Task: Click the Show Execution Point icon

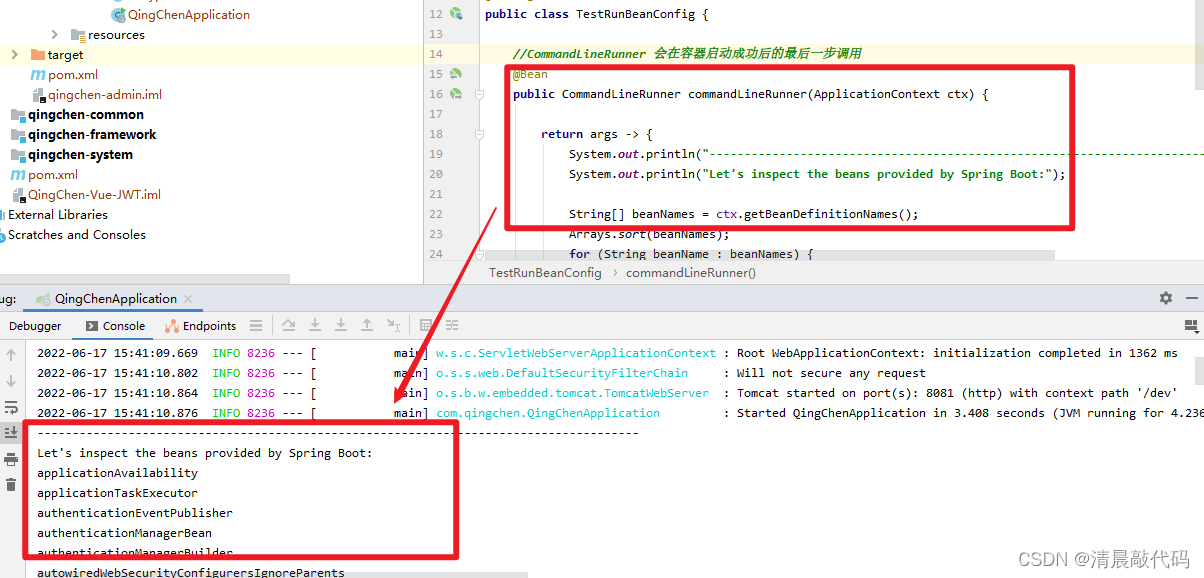Action: [x=256, y=326]
